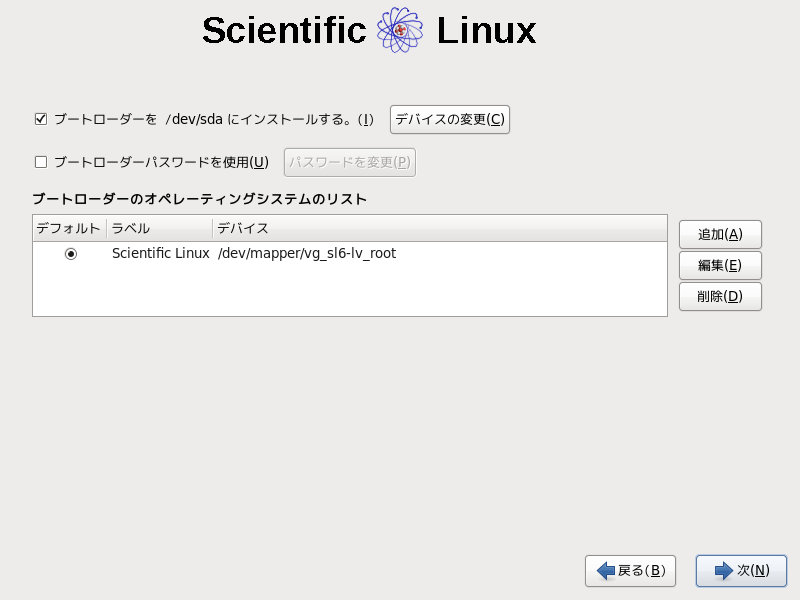Click the ブートローダーのオペレーティングシステムのリスト heading
The image size is (800, 600).
tap(199, 199)
